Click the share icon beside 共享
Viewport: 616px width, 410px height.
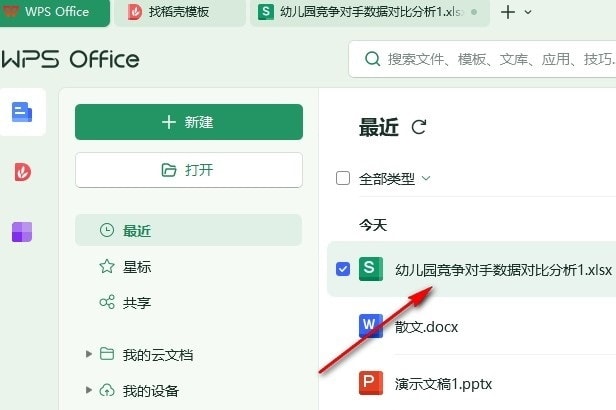(107, 302)
